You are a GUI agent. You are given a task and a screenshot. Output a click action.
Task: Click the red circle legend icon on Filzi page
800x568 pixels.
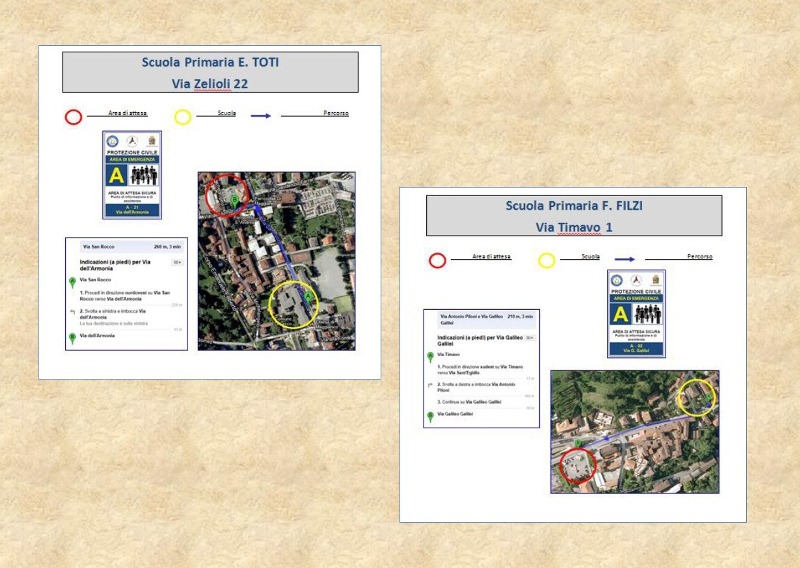pyautogui.click(x=437, y=261)
